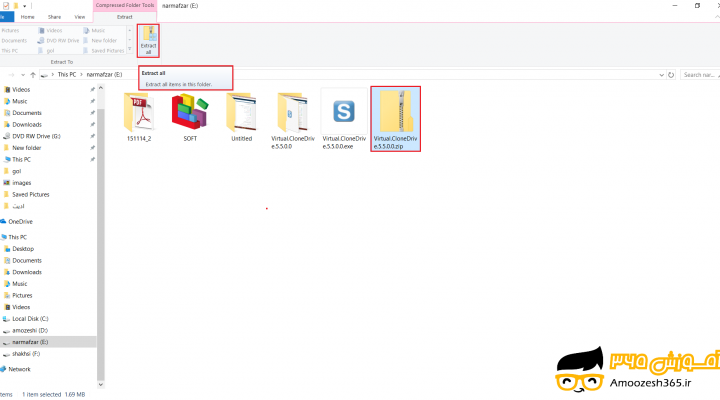Open the View ribbon tab

pos(80,17)
